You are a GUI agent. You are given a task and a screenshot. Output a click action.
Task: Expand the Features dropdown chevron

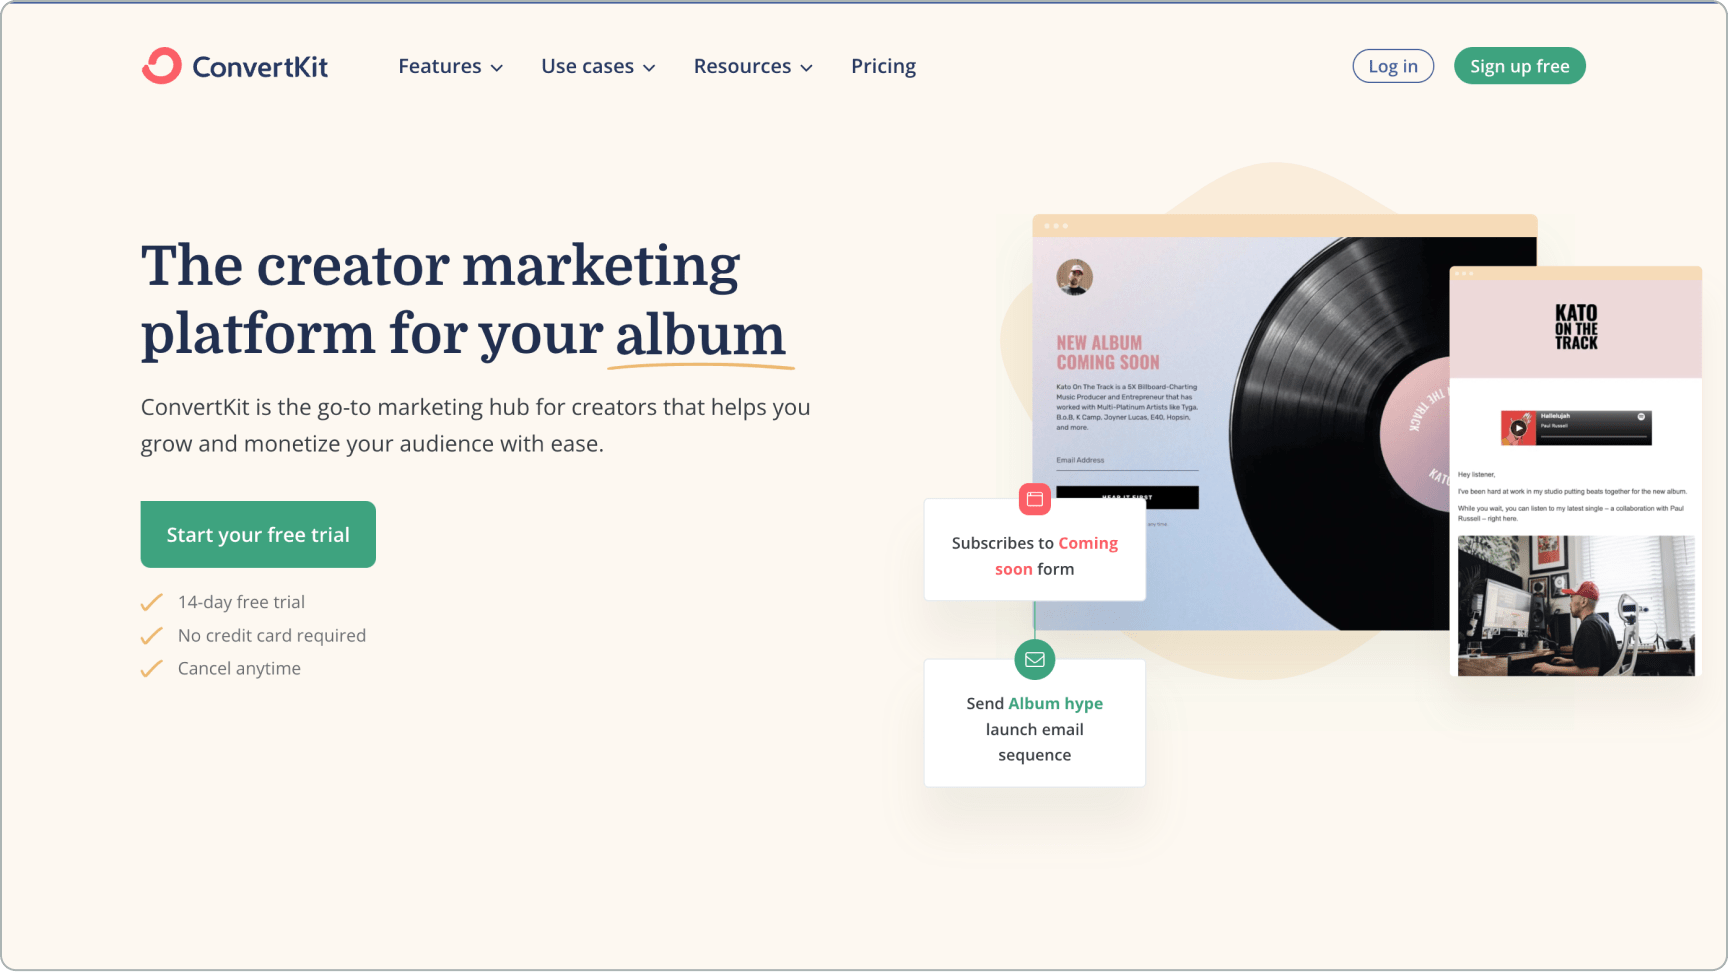(497, 68)
